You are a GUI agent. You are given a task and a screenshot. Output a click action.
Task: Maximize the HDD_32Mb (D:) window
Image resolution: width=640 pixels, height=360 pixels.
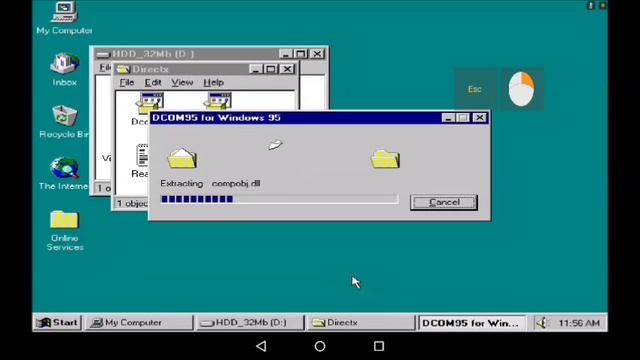pyautogui.click(x=301, y=54)
